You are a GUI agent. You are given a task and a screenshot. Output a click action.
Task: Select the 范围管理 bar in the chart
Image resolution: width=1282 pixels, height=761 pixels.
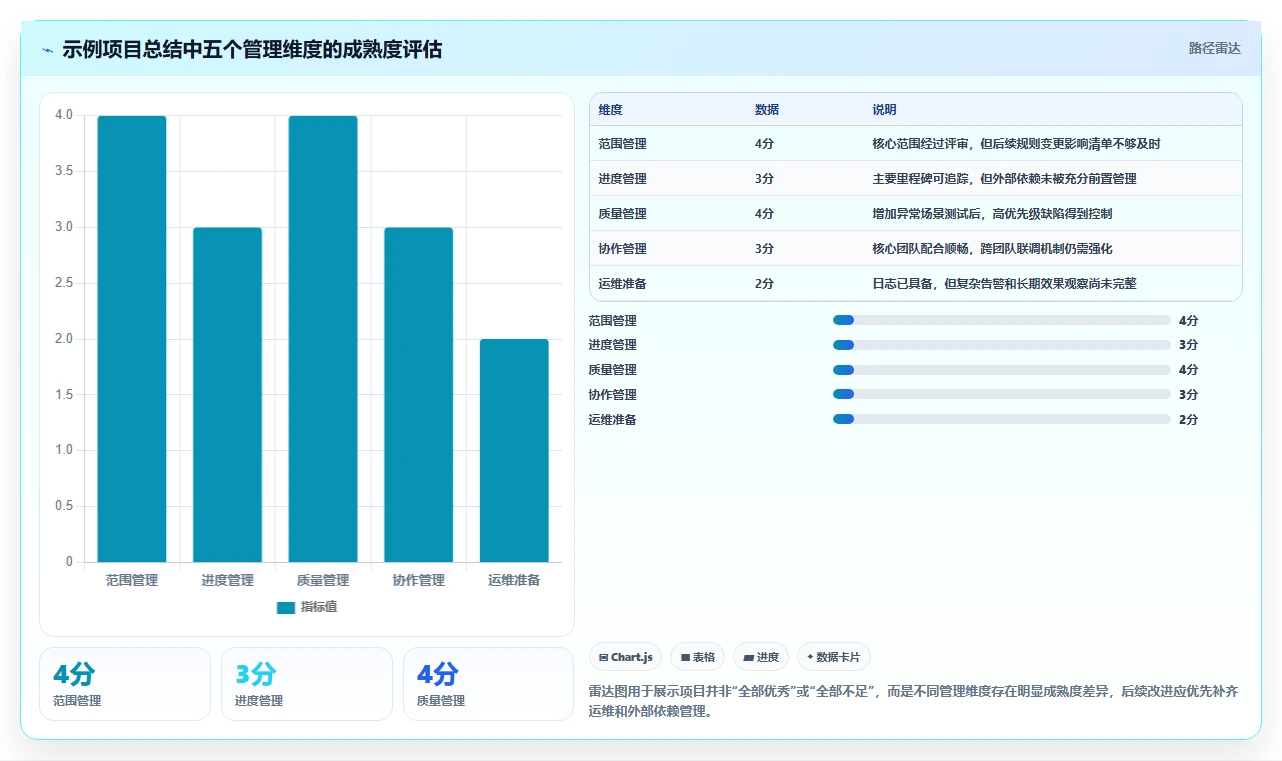[132, 339]
